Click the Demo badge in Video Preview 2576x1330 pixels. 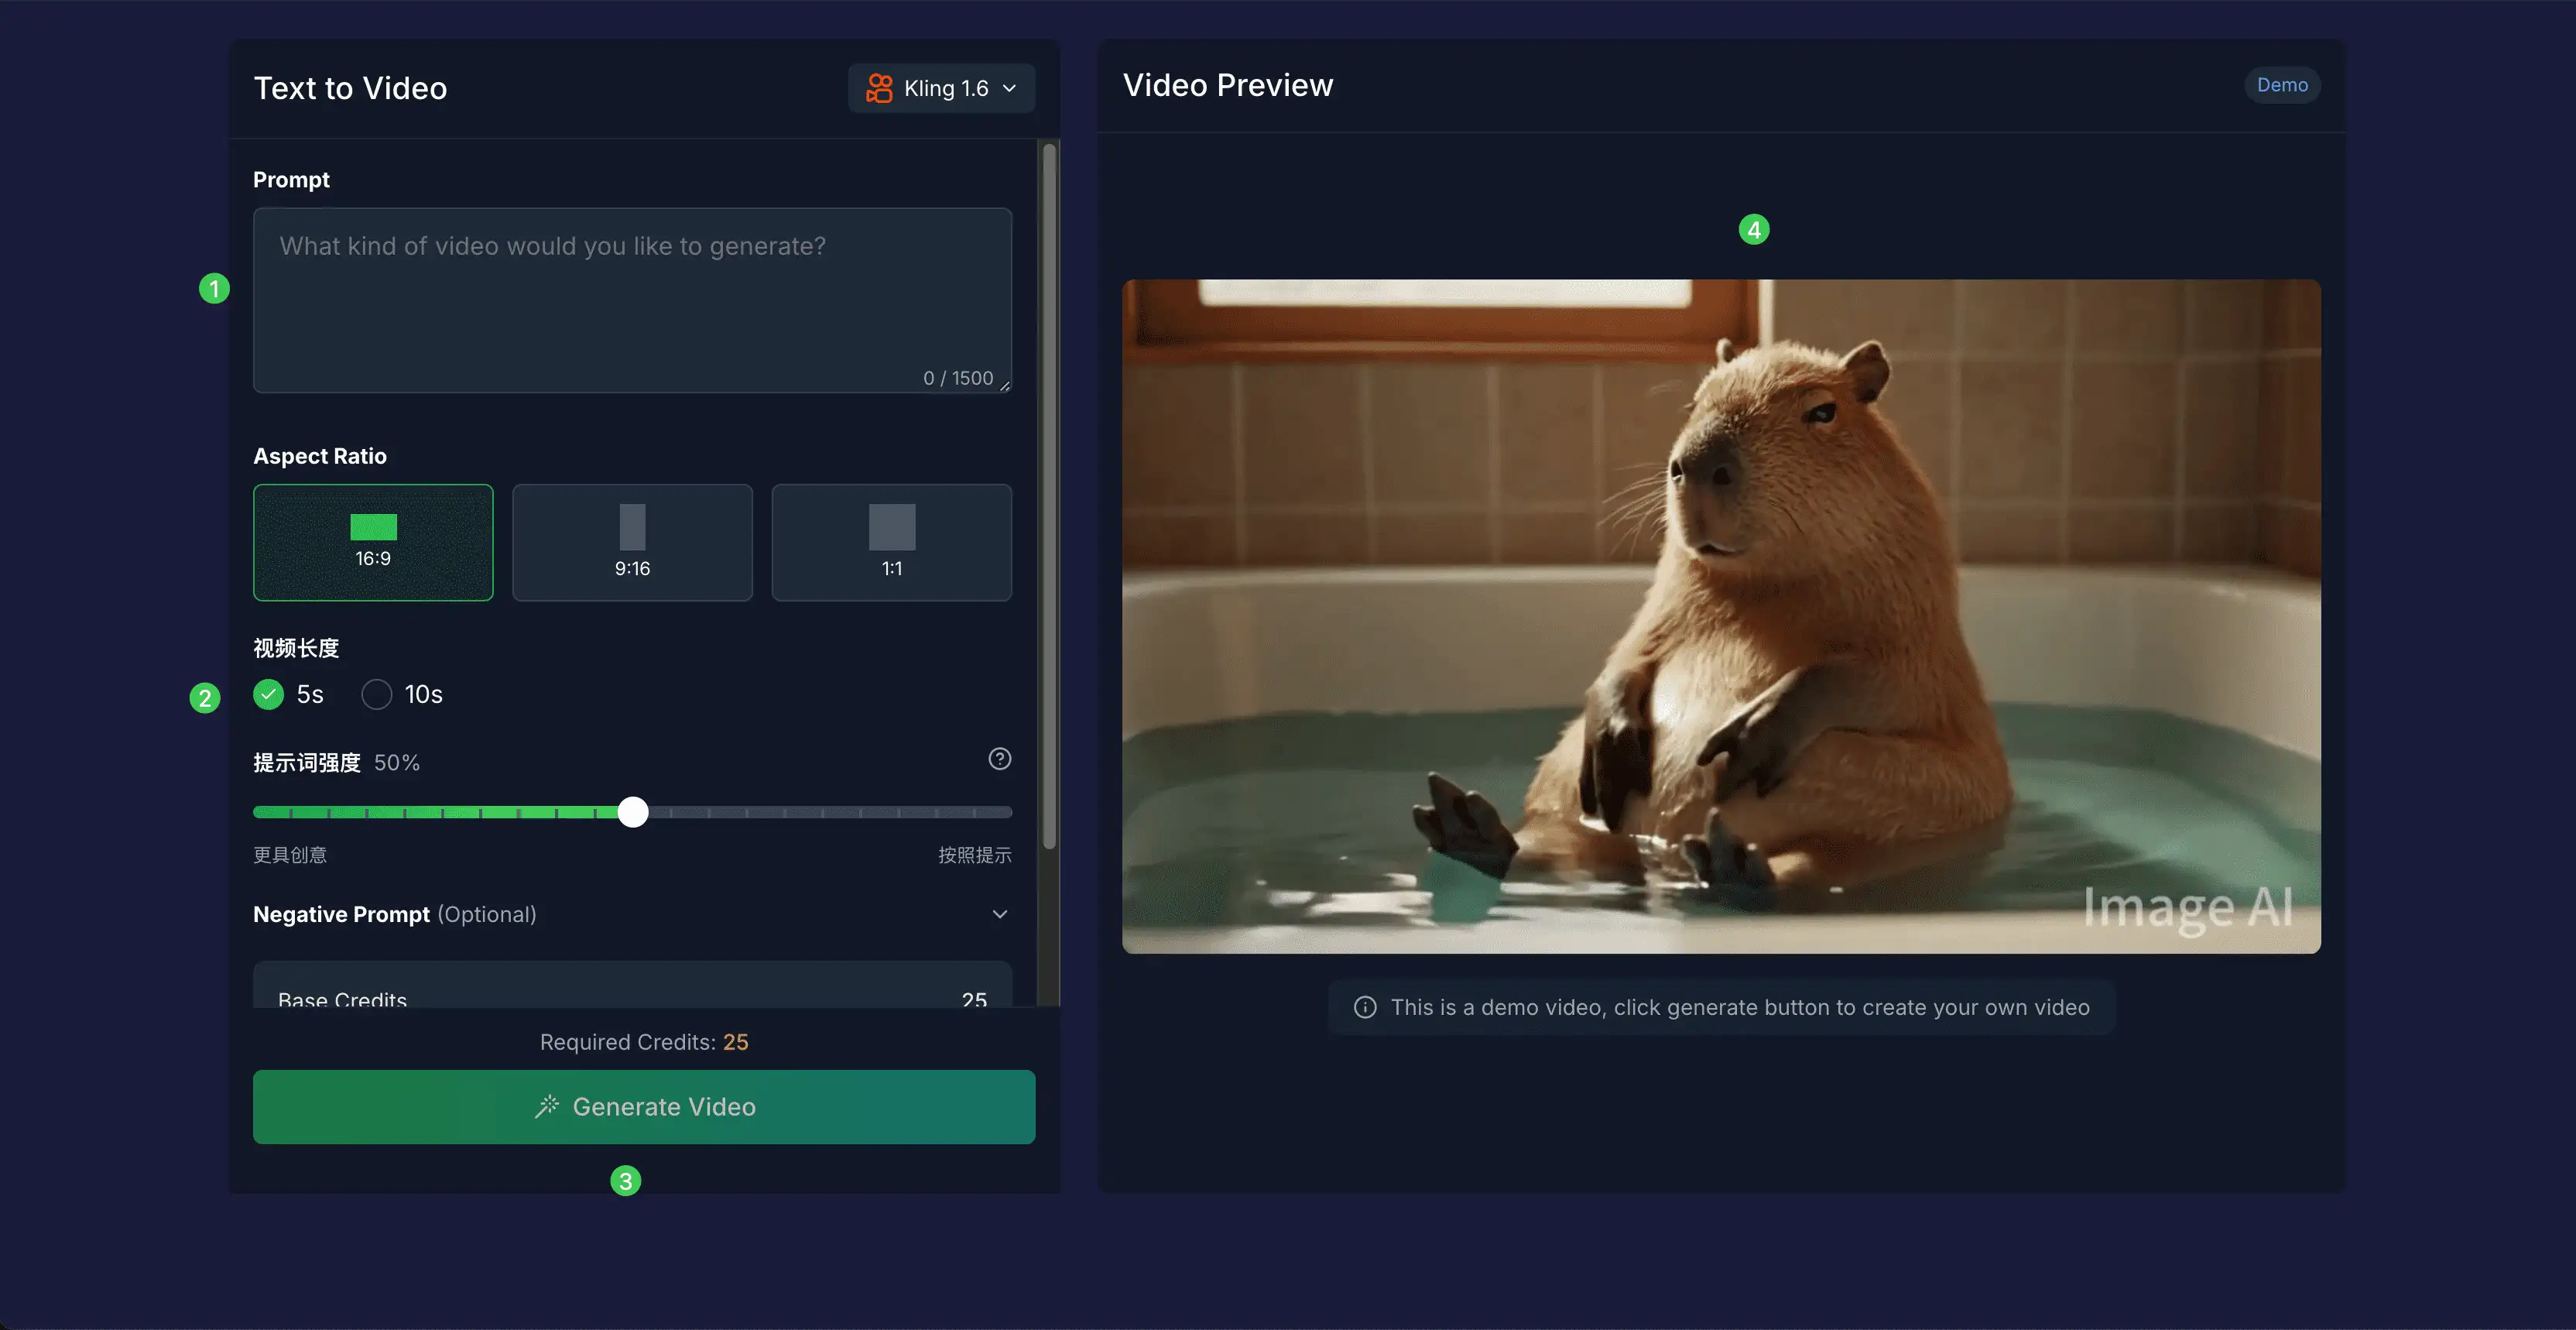tap(2282, 85)
